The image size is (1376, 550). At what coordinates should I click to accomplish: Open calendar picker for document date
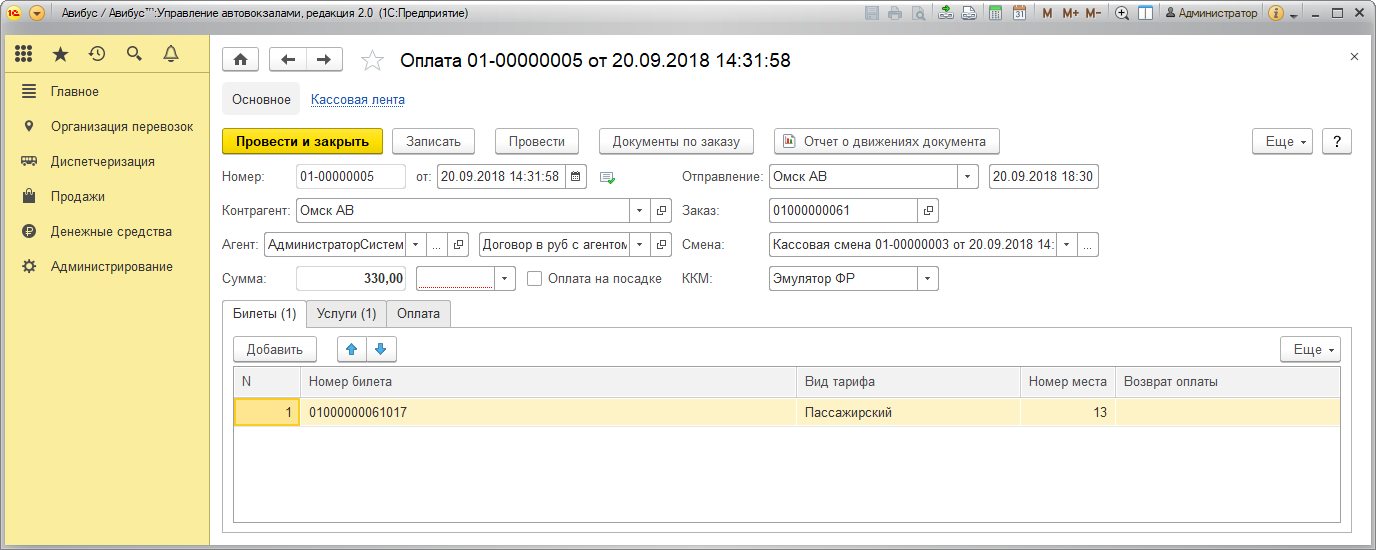click(576, 177)
